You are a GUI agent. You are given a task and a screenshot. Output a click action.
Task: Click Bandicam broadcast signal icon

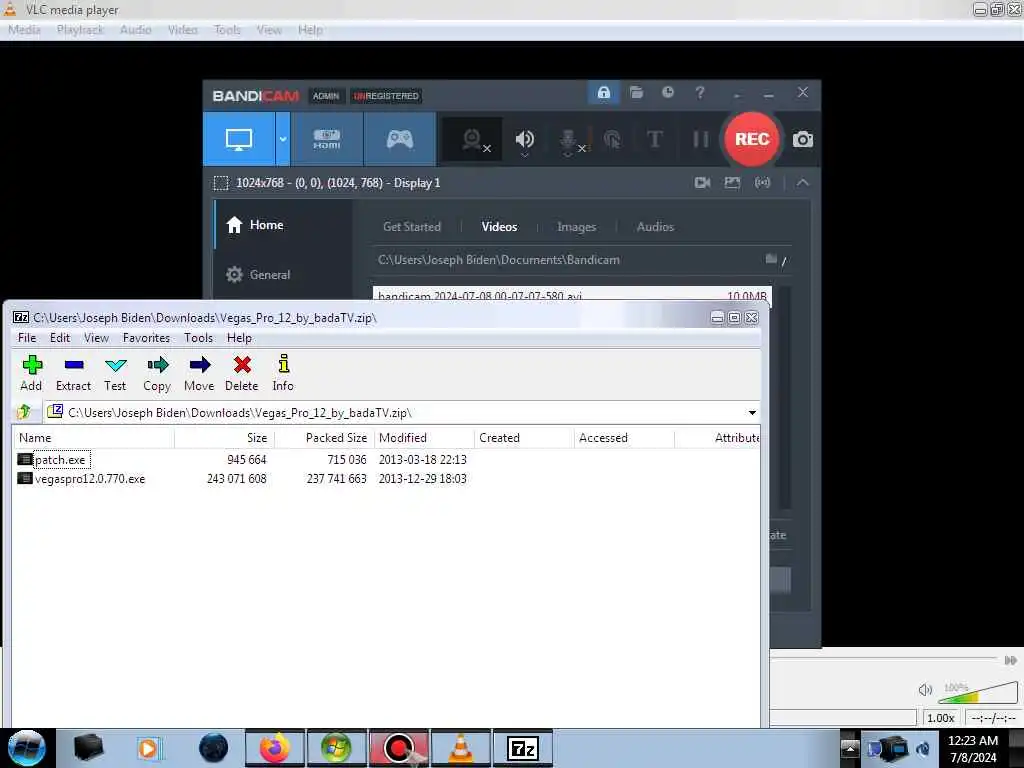coord(762,183)
